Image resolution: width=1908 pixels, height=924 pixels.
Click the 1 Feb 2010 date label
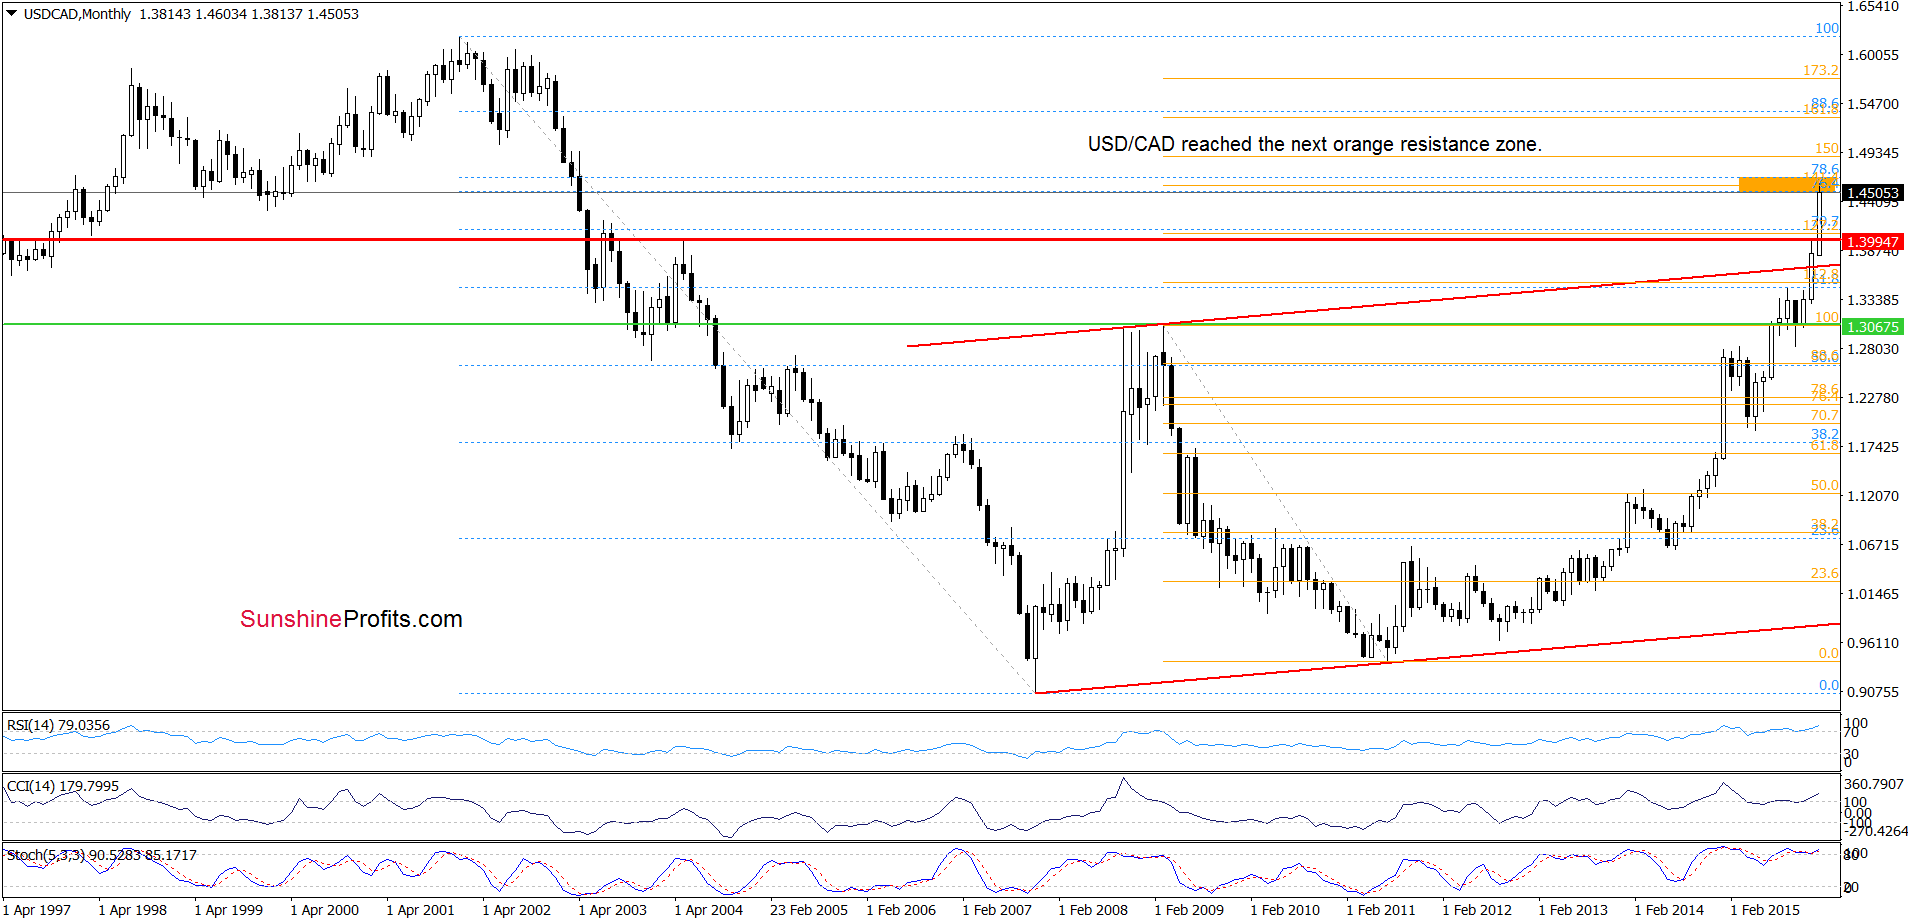(x=1285, y=910)
